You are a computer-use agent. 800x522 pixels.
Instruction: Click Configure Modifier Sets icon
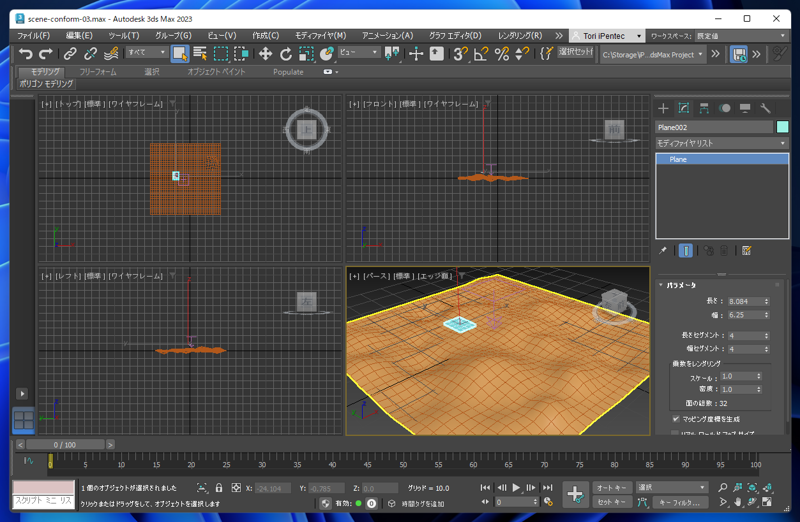(x=746, y=251)
